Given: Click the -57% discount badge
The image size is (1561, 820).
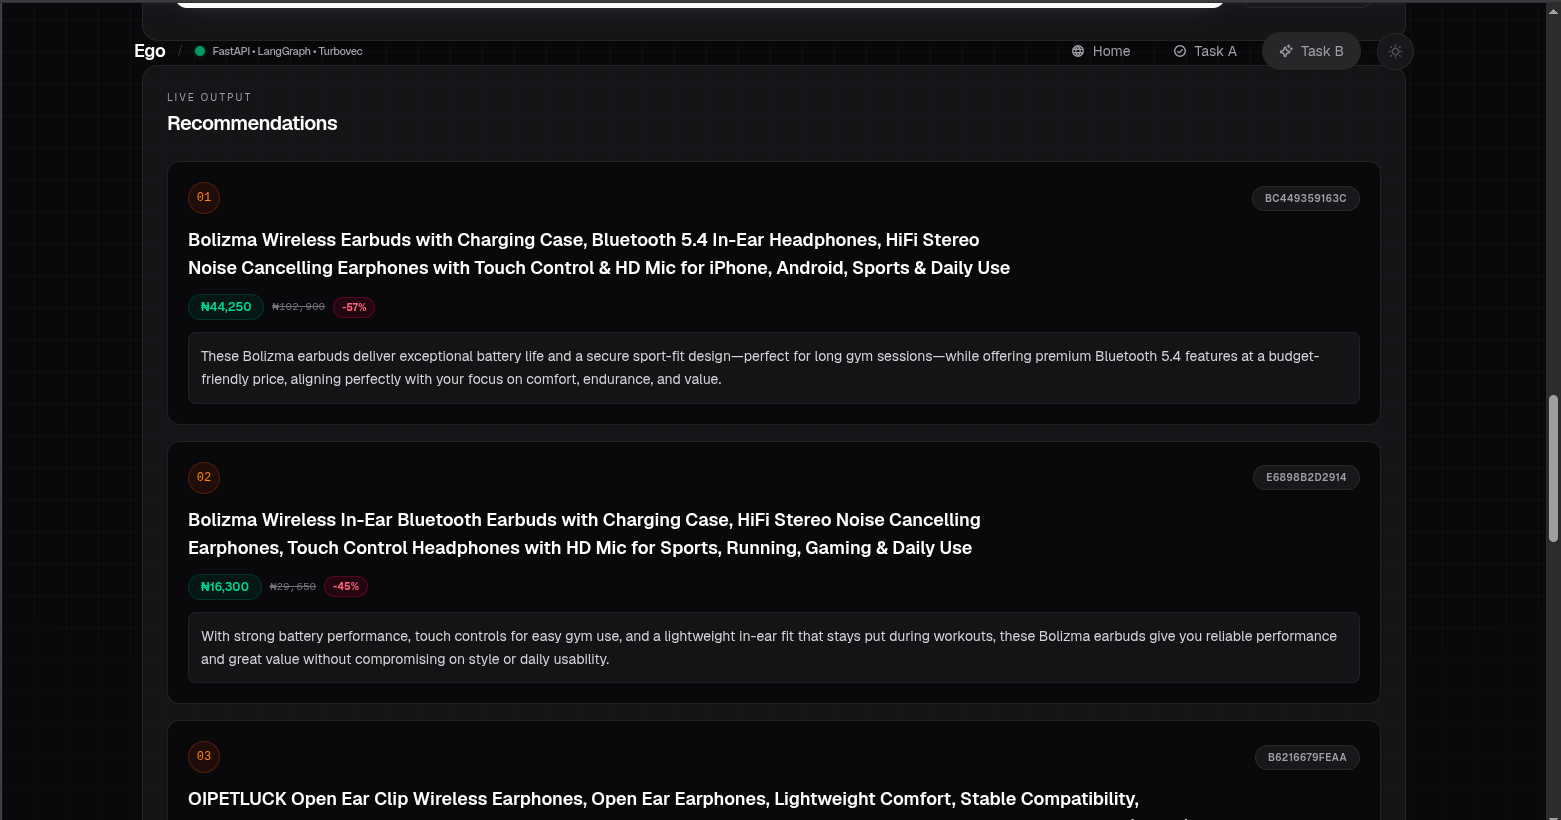Looking at the screenshot, I should point(354,307).
